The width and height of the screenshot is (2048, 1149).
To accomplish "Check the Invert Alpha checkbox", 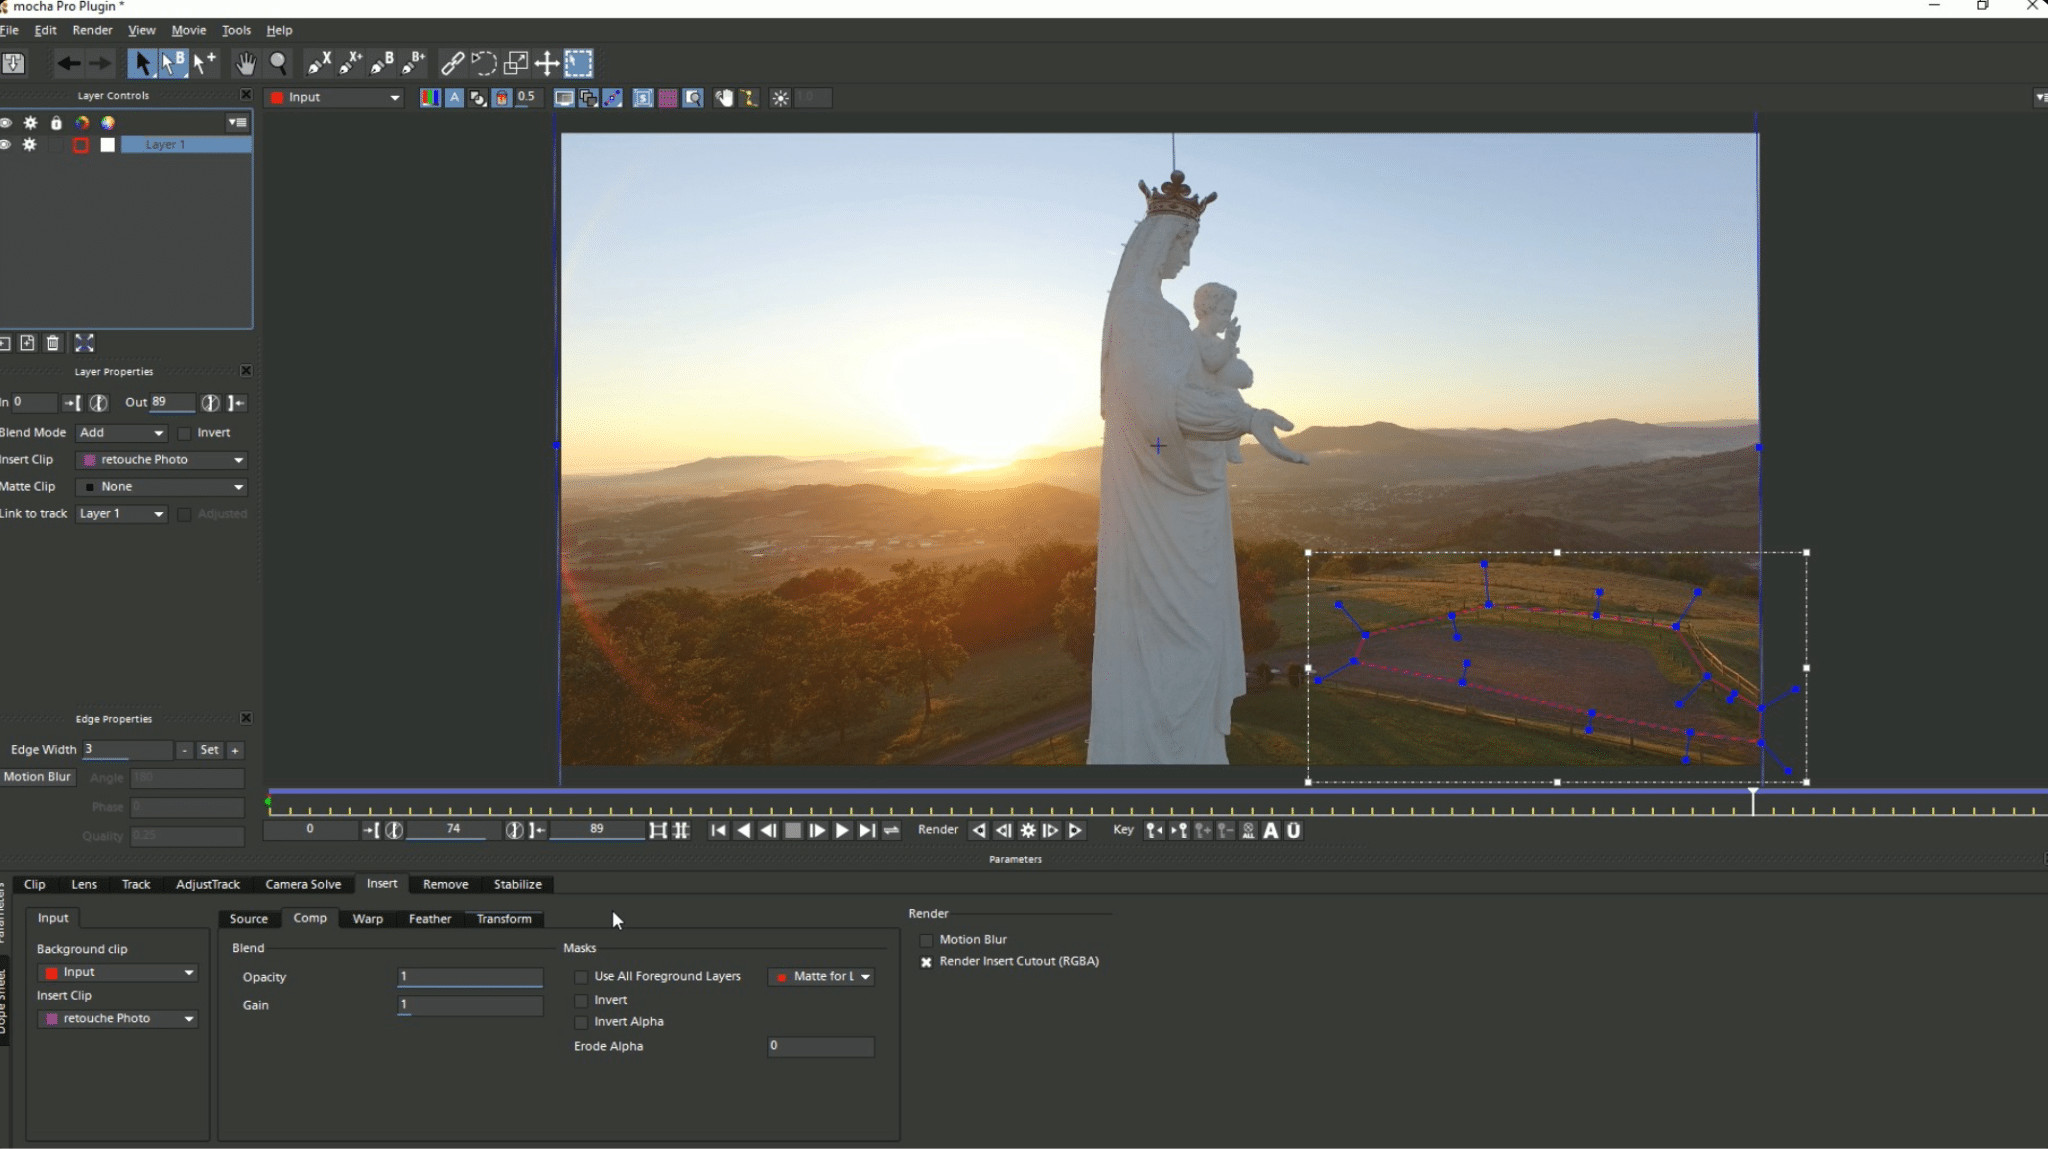I will tap(581, 1022).
